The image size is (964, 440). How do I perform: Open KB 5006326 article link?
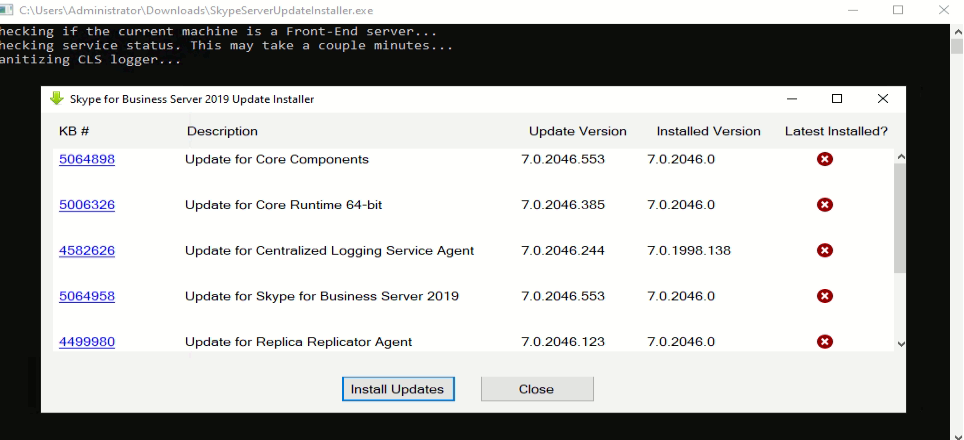(x=87, y=205)
